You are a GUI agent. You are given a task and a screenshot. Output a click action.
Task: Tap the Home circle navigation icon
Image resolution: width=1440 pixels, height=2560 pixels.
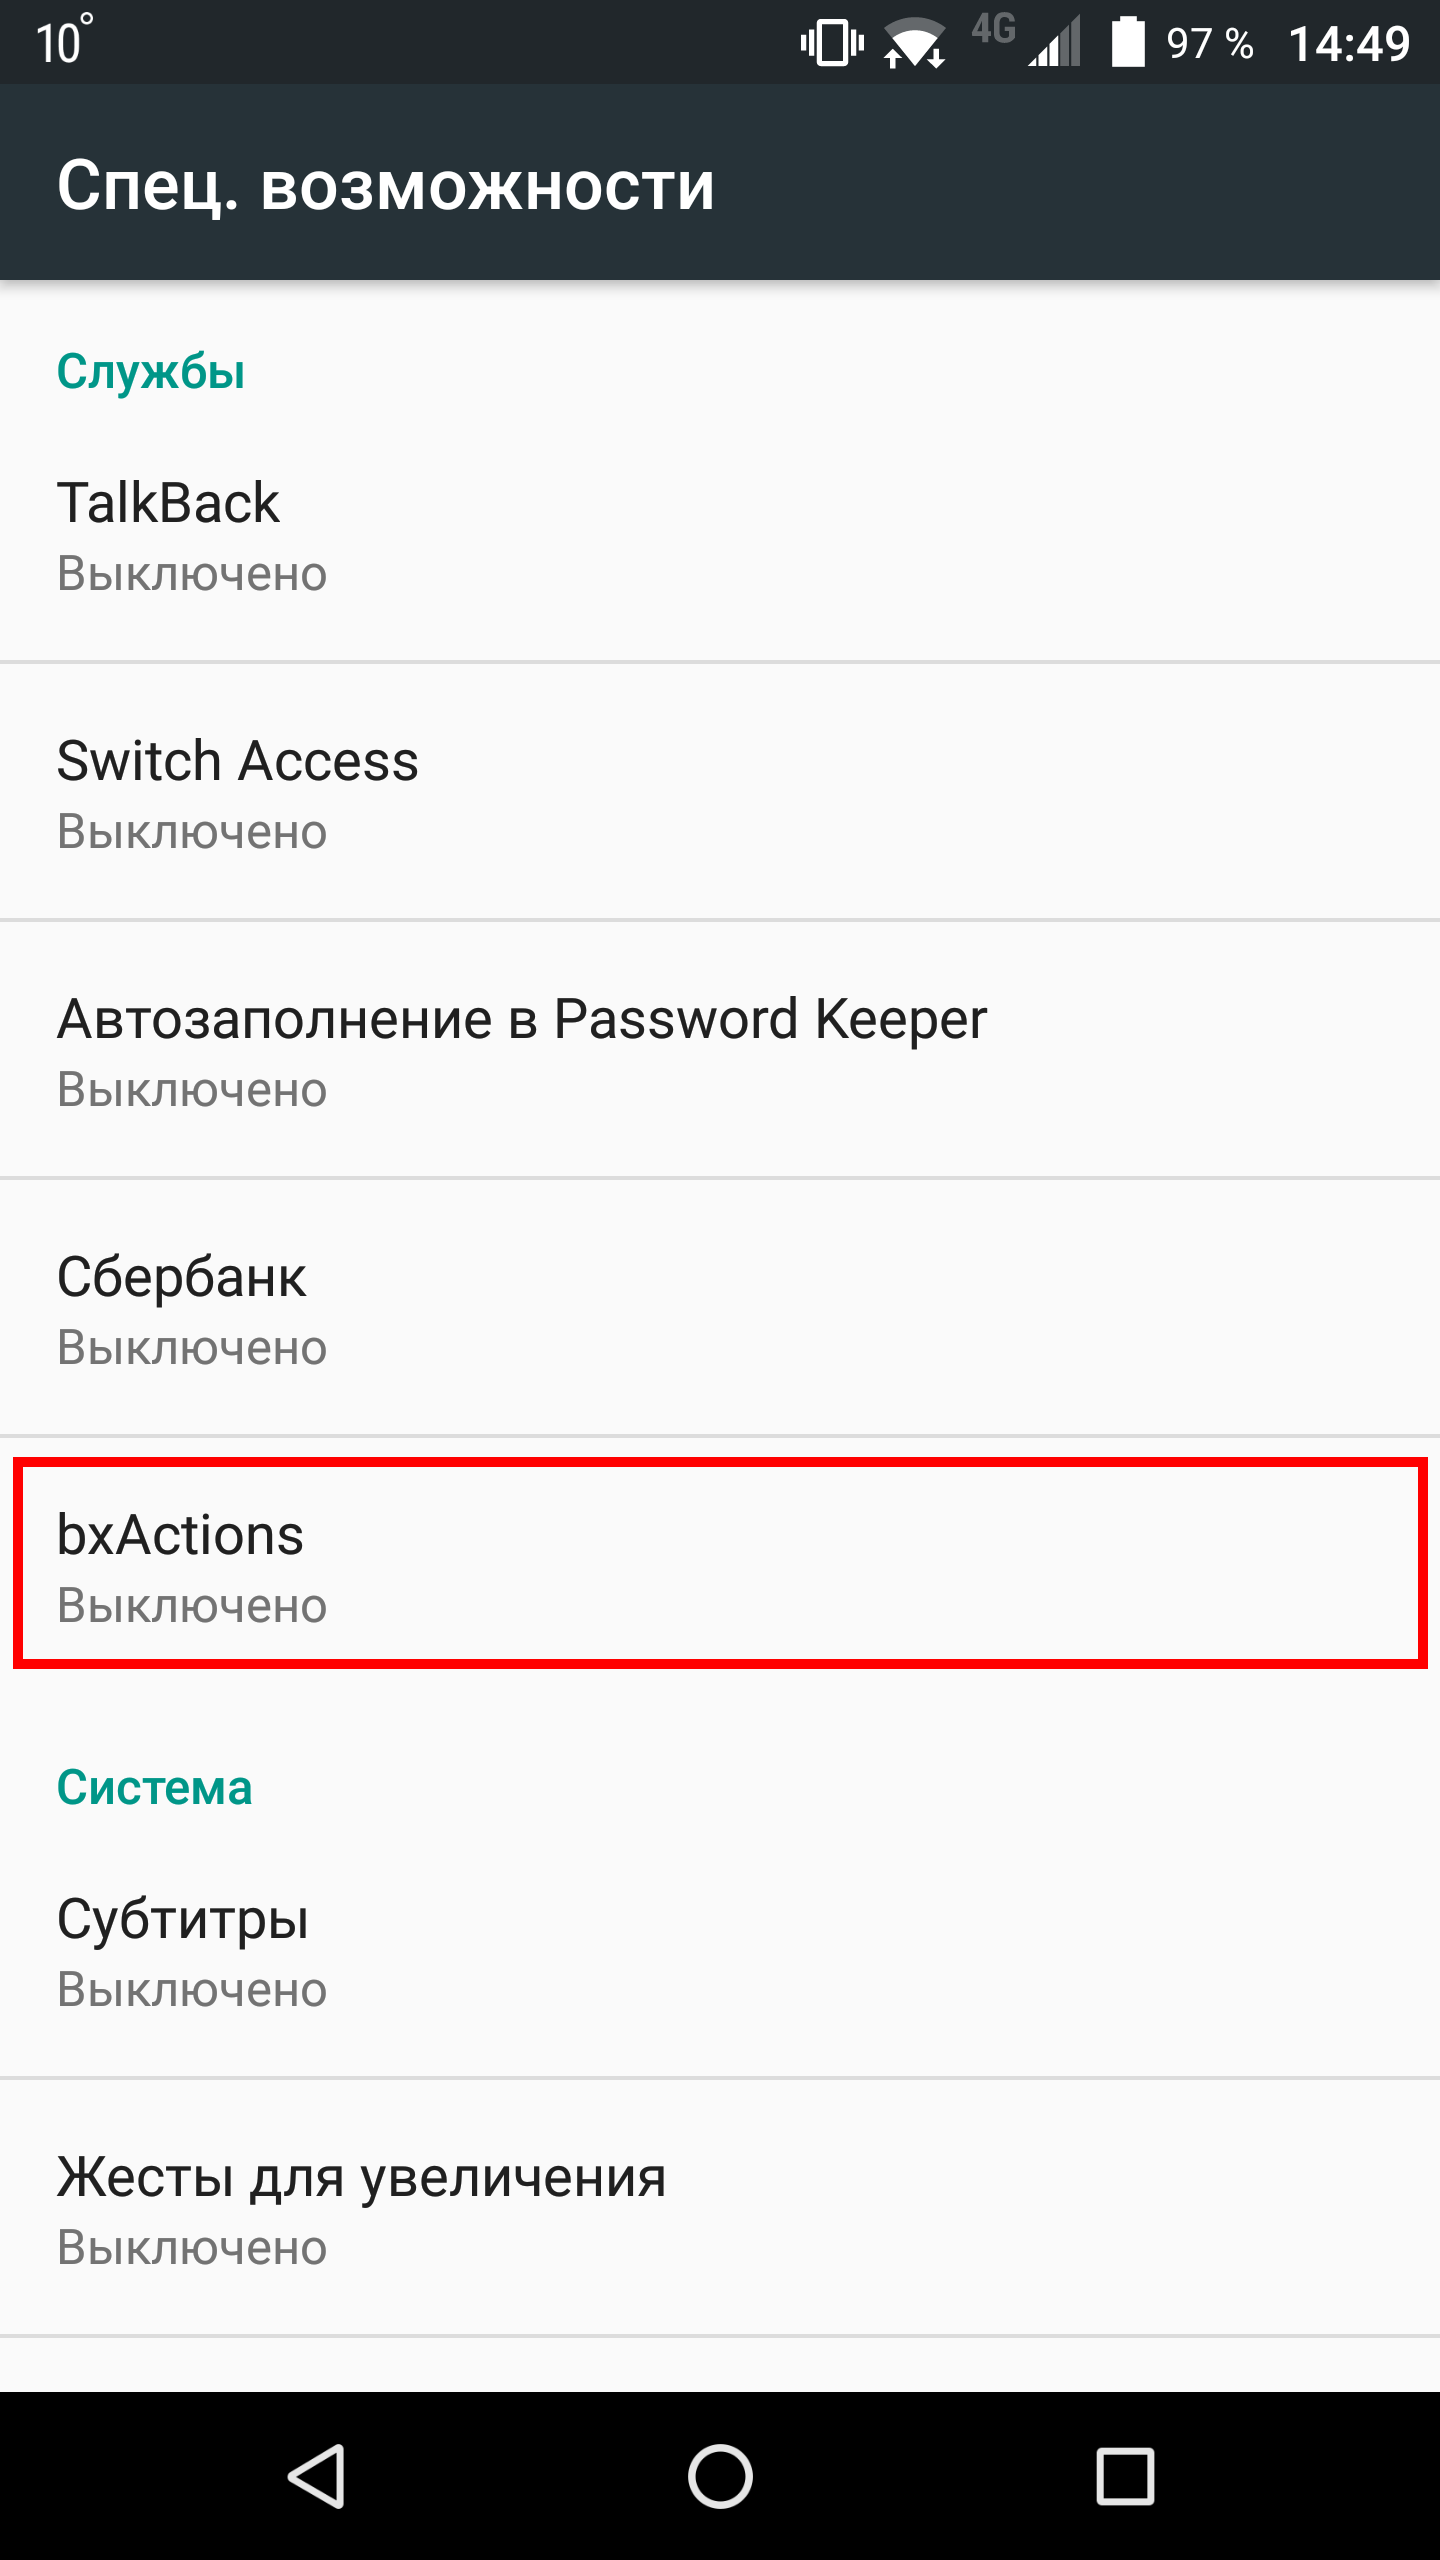pos(720,2476)
